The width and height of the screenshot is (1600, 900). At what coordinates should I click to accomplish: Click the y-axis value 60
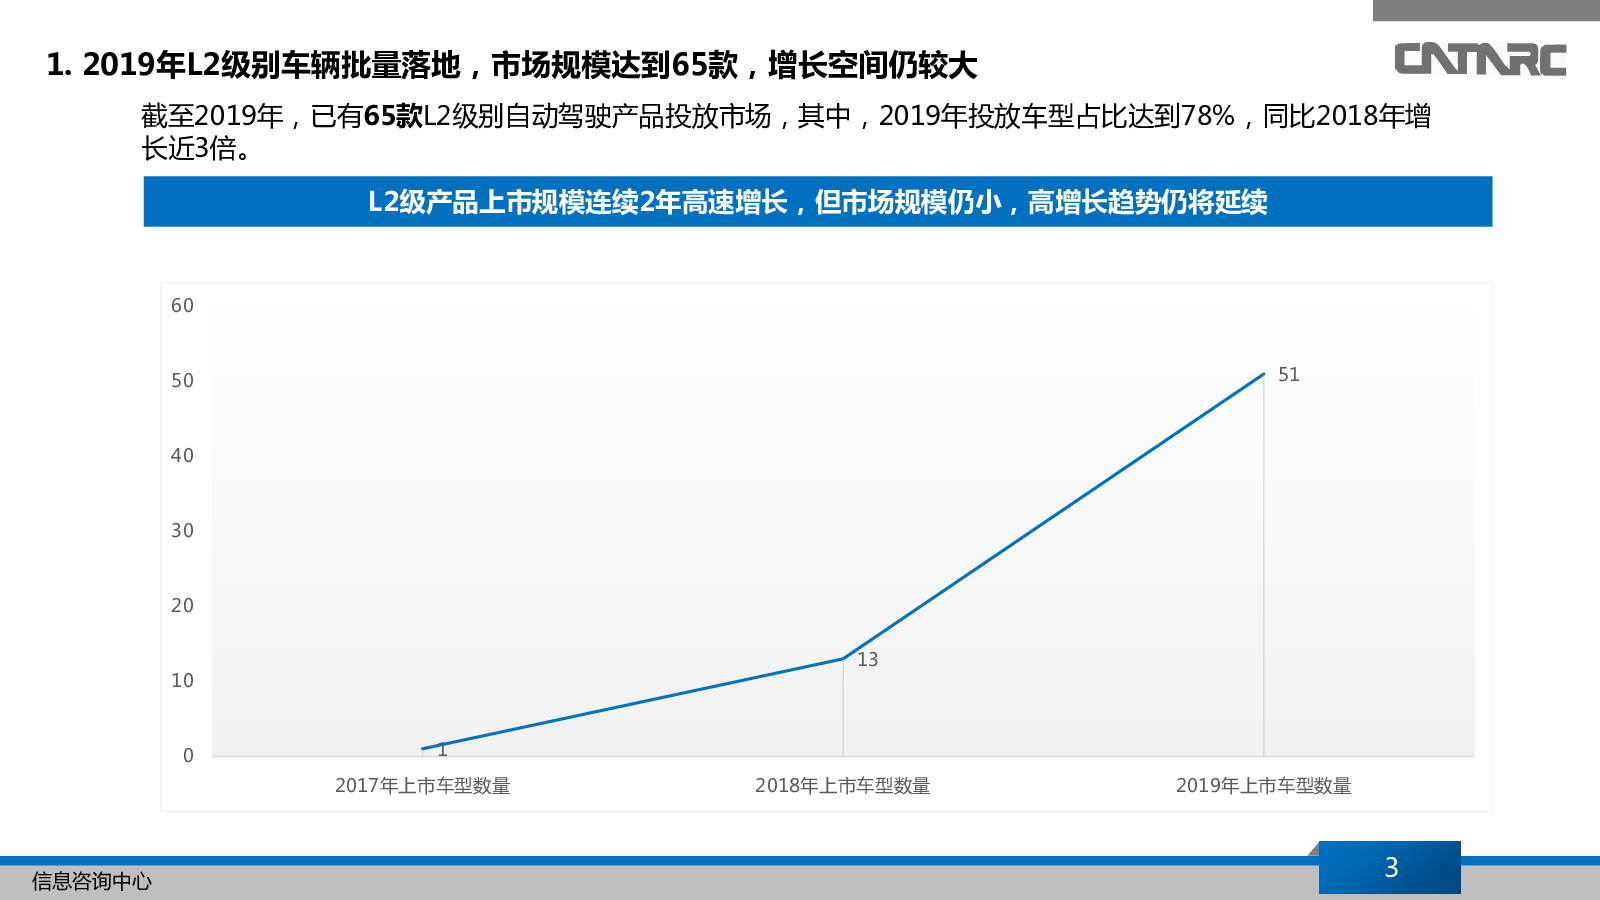pyautogui.click(x=182, y=306)
